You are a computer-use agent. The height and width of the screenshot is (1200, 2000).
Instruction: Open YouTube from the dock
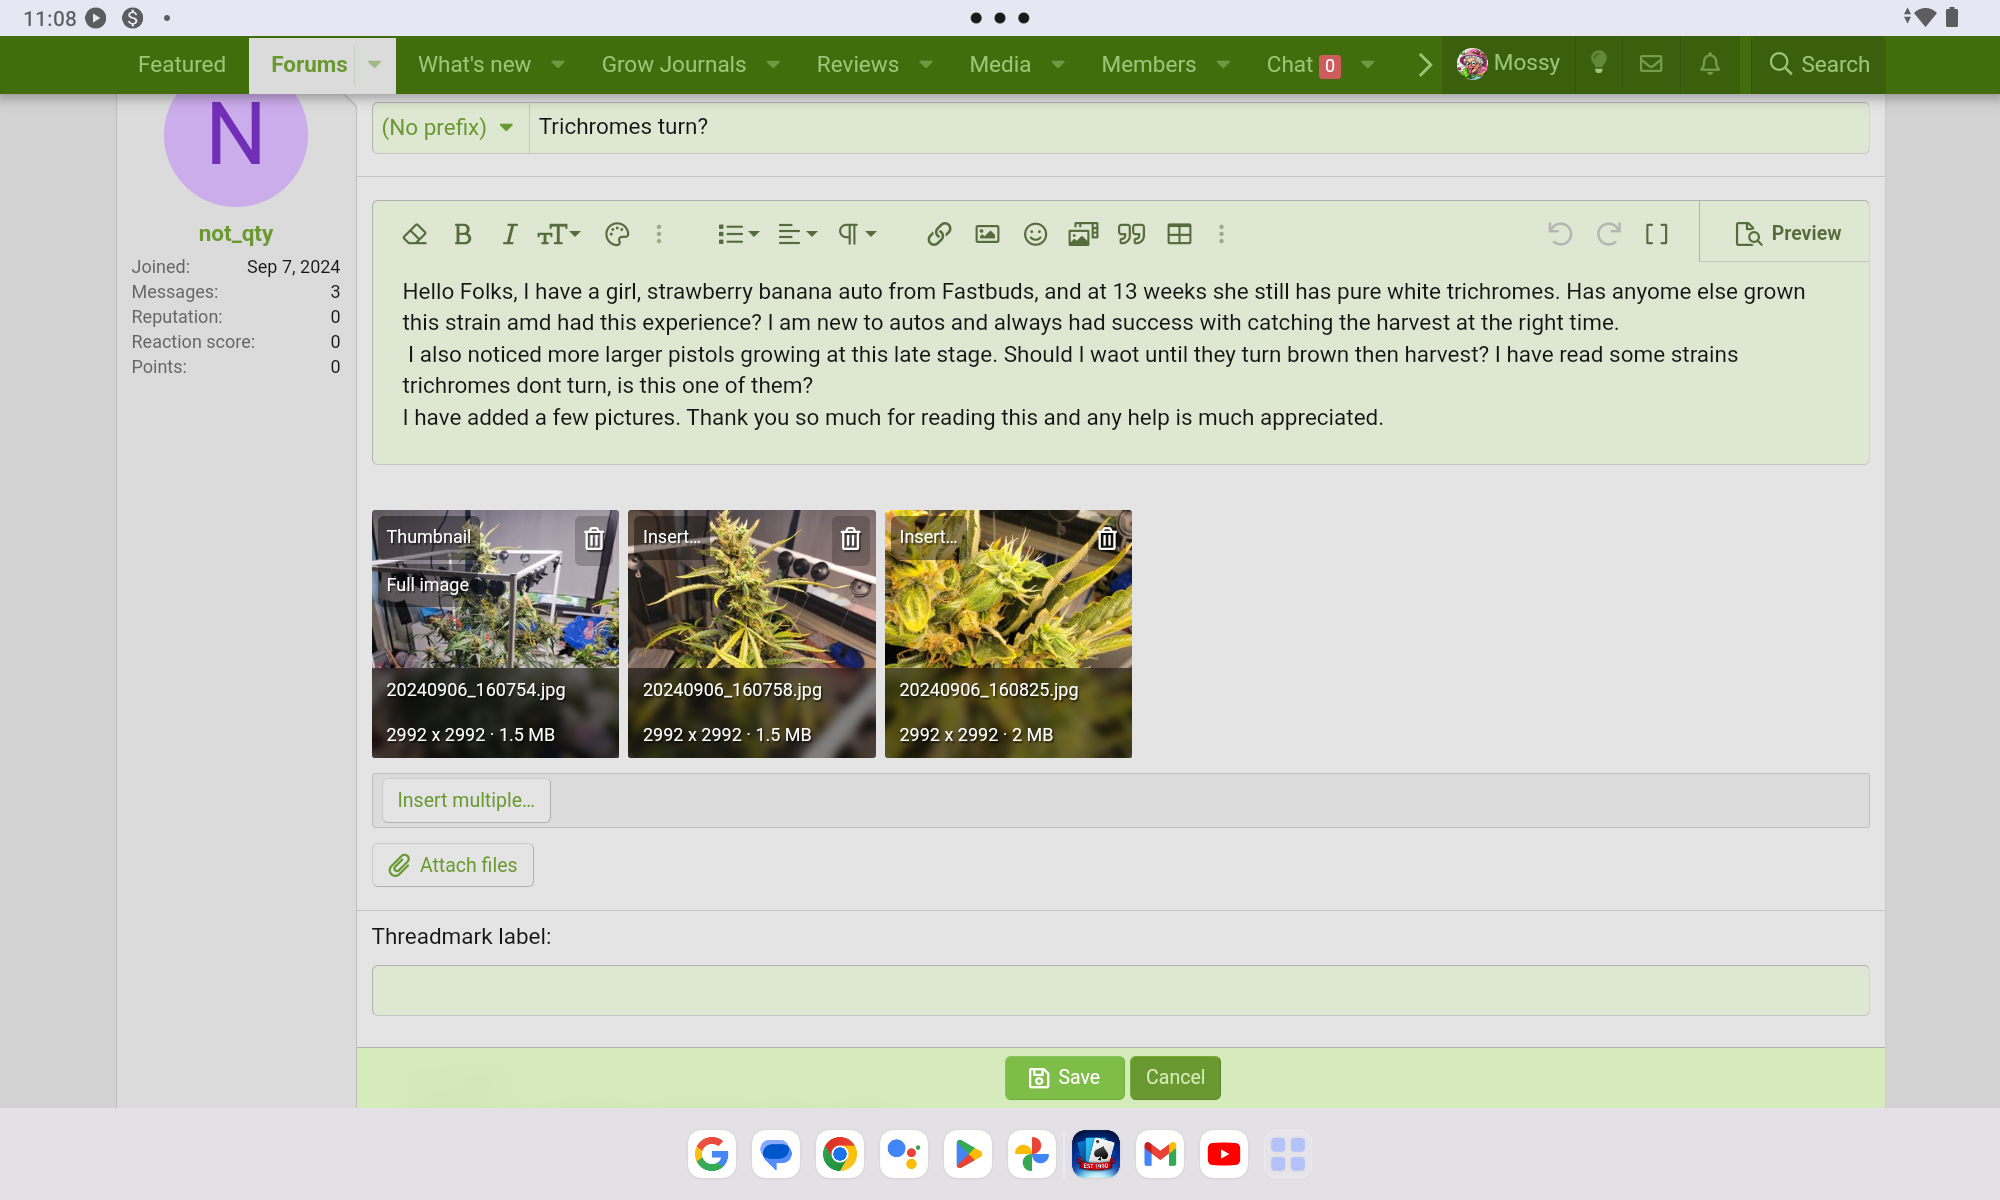[1224, 1154]
